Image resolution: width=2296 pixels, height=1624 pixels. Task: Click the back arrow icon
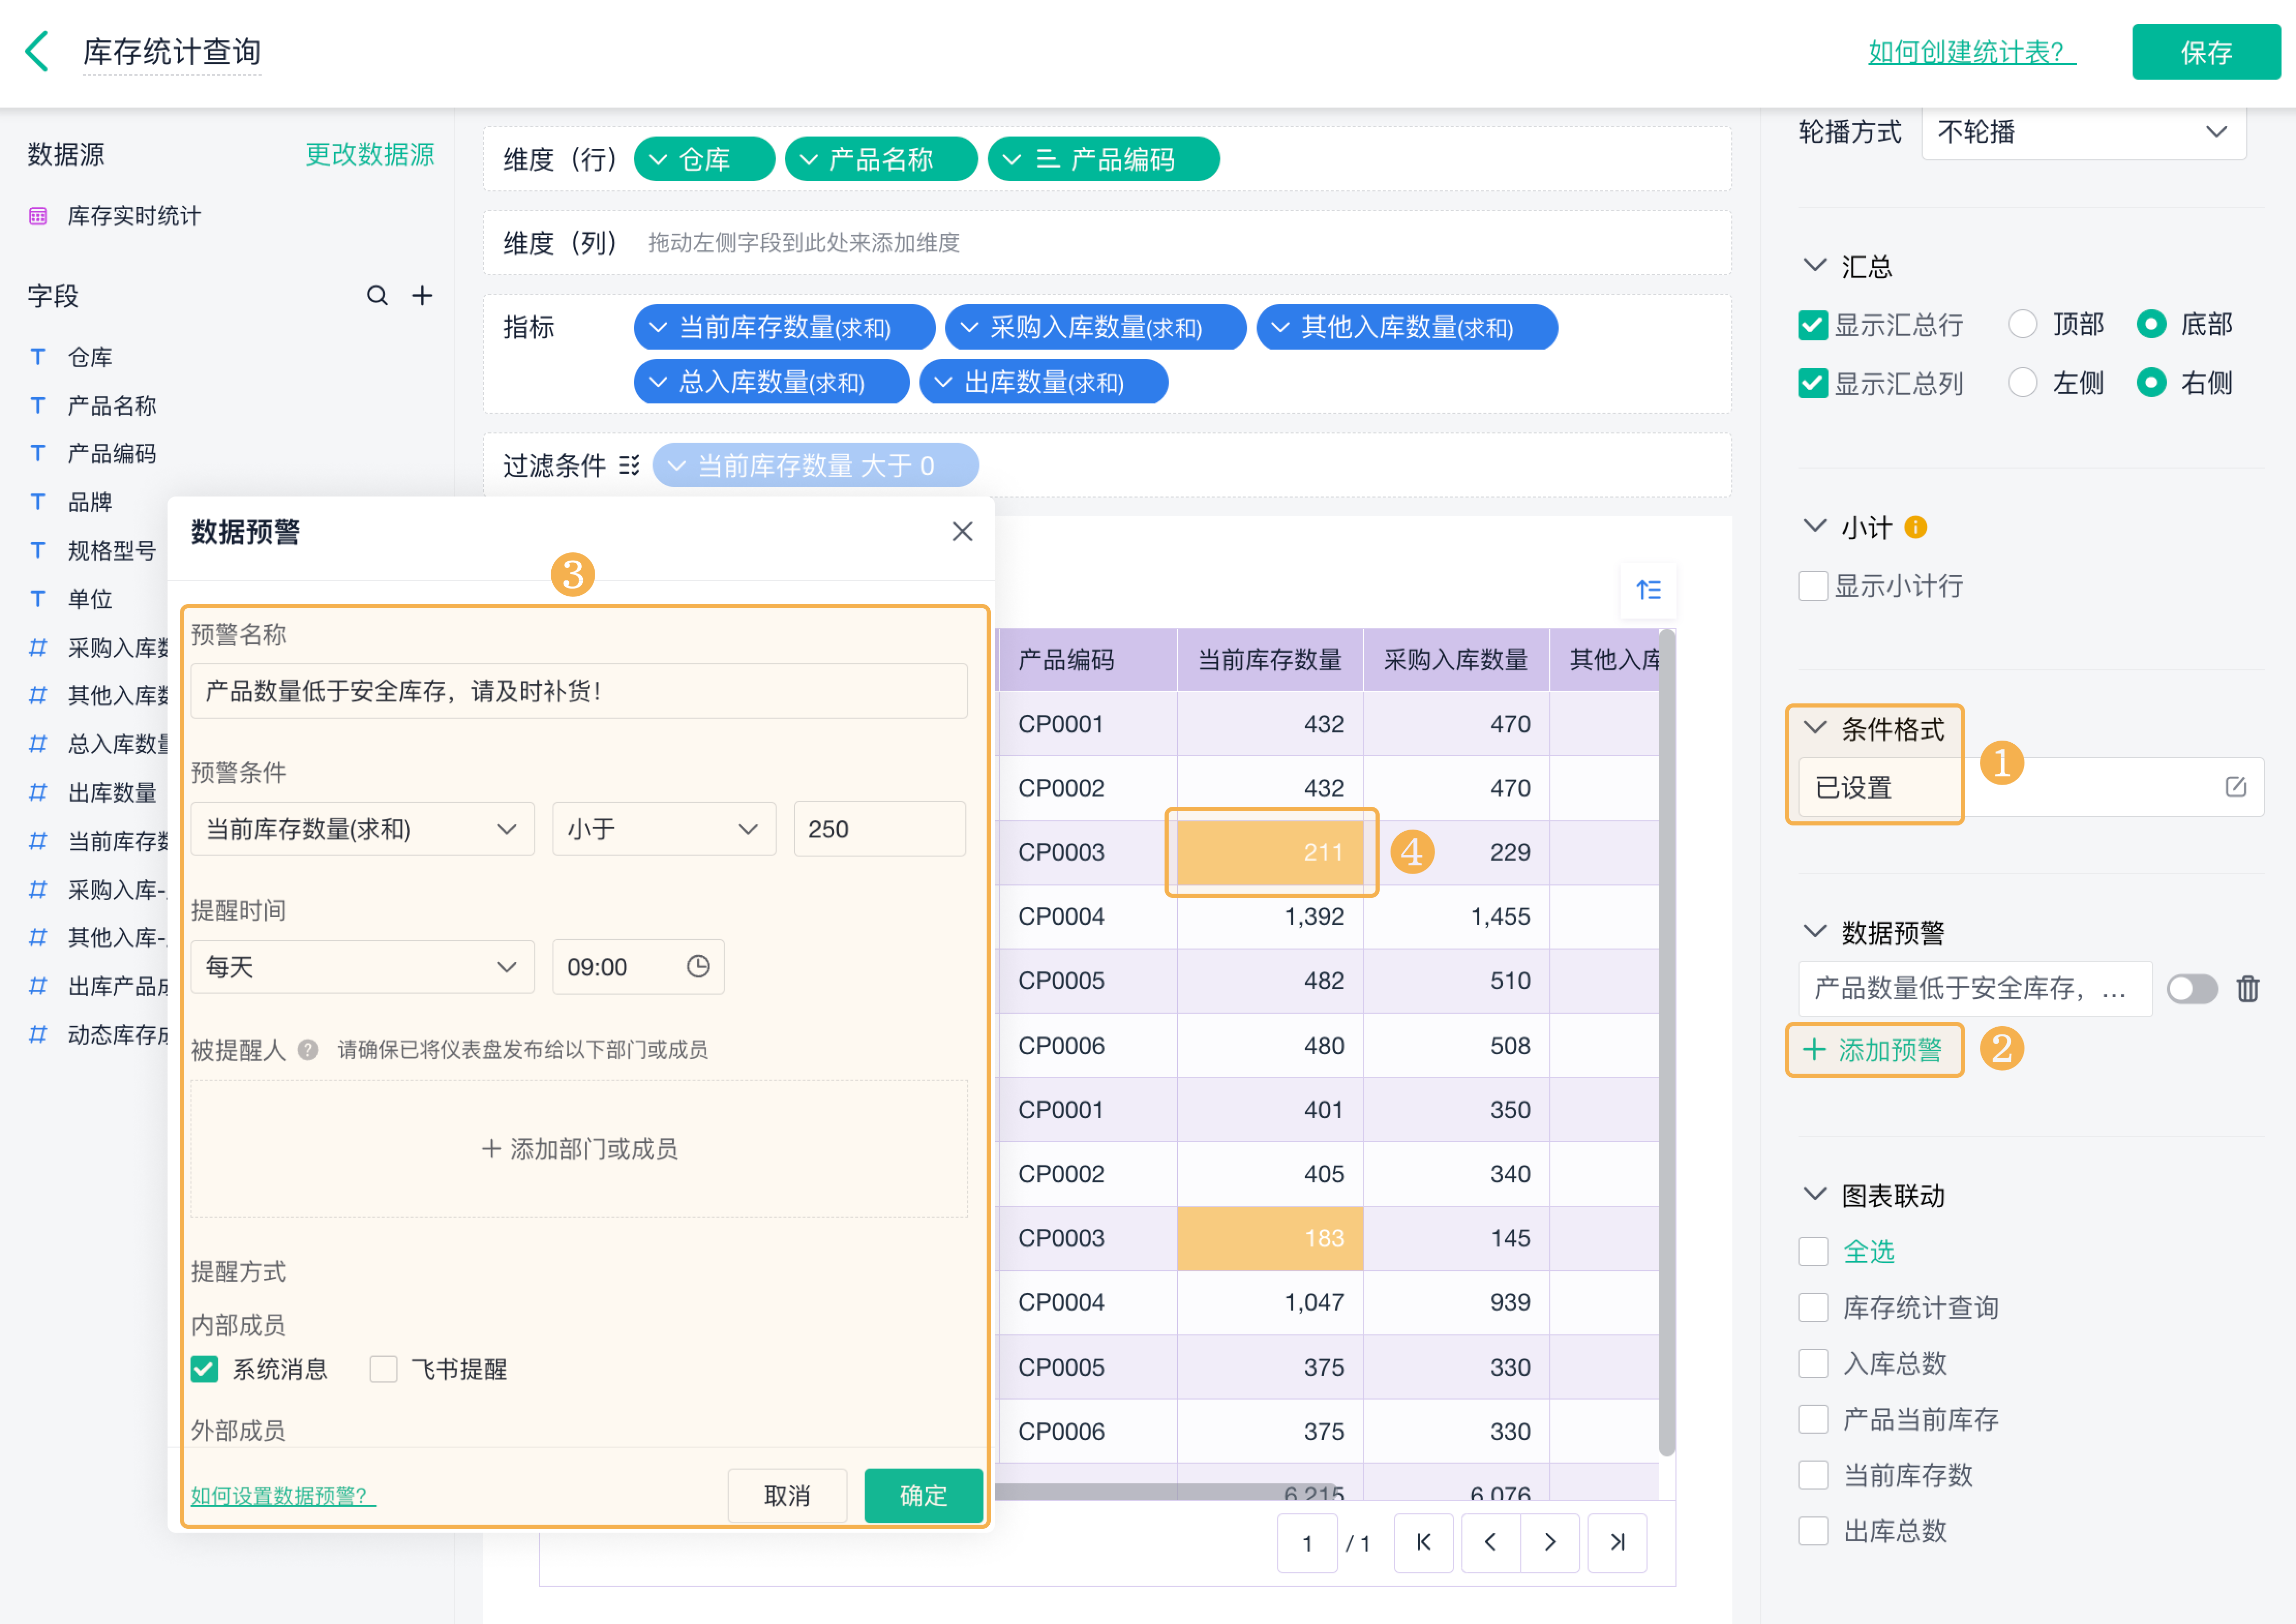37,51
